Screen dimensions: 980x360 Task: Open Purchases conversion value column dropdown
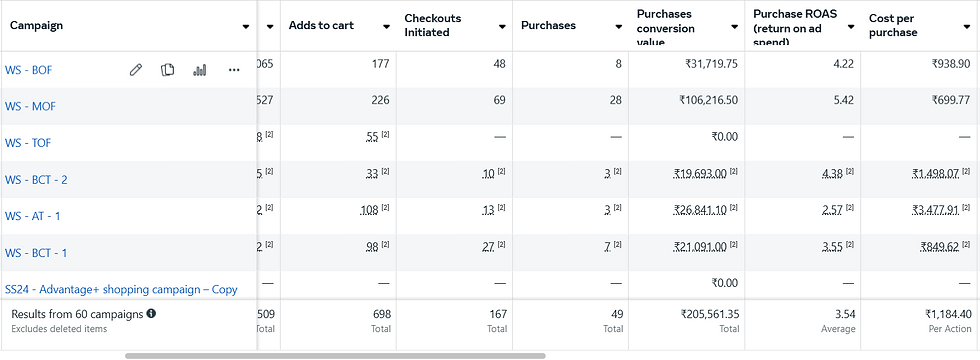[735, 26]
